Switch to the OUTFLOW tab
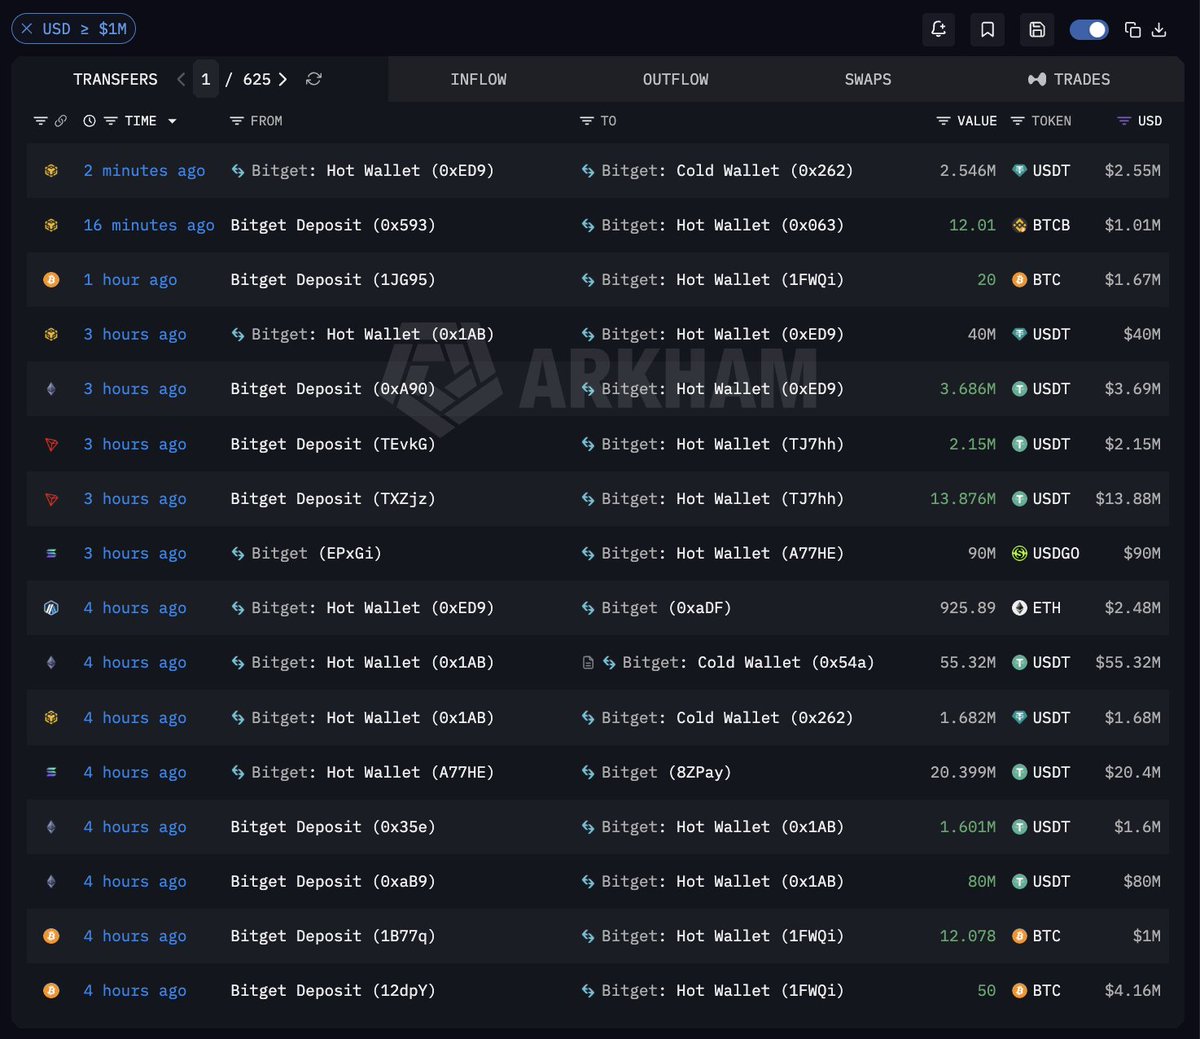 coord(675,79)
